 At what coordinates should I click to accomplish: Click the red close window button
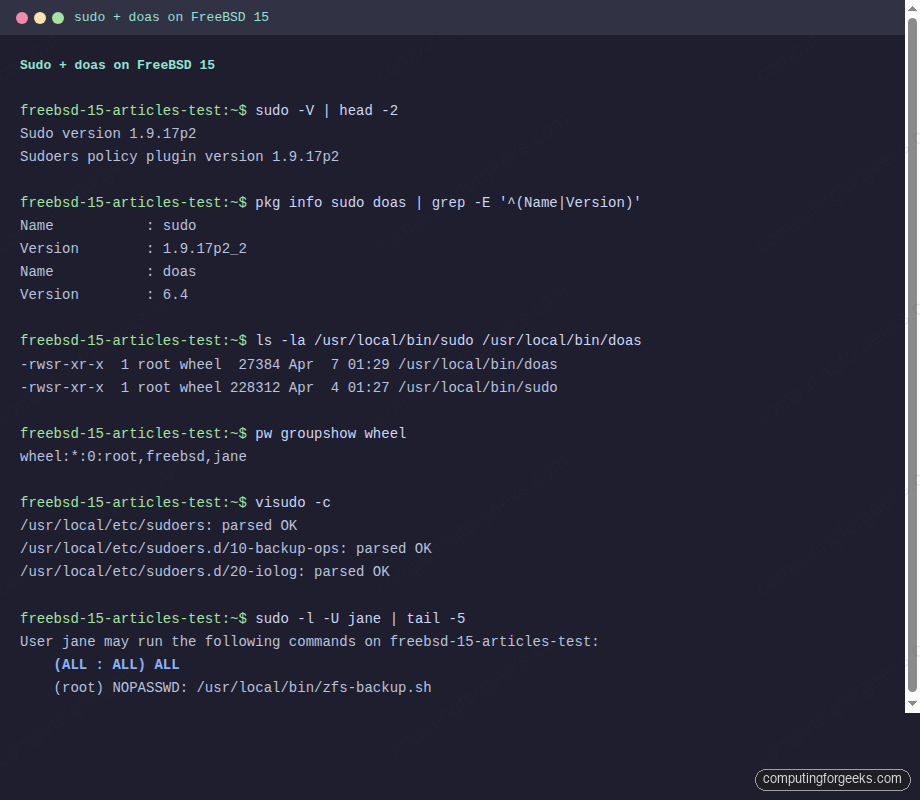[x=22, y=17]
